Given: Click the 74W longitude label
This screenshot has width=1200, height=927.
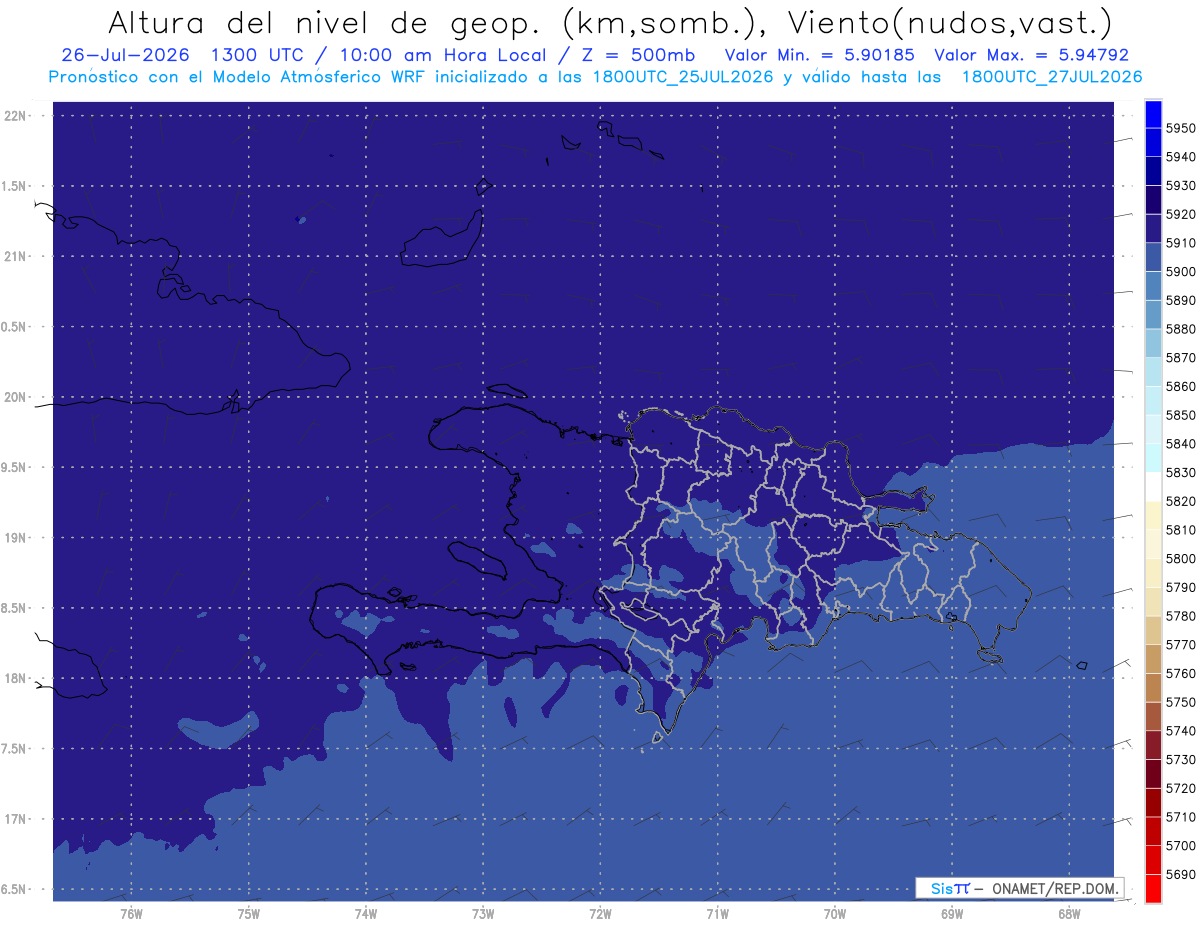Looking at the screenshot, I should pyautogui.click(x=365, y=913).
